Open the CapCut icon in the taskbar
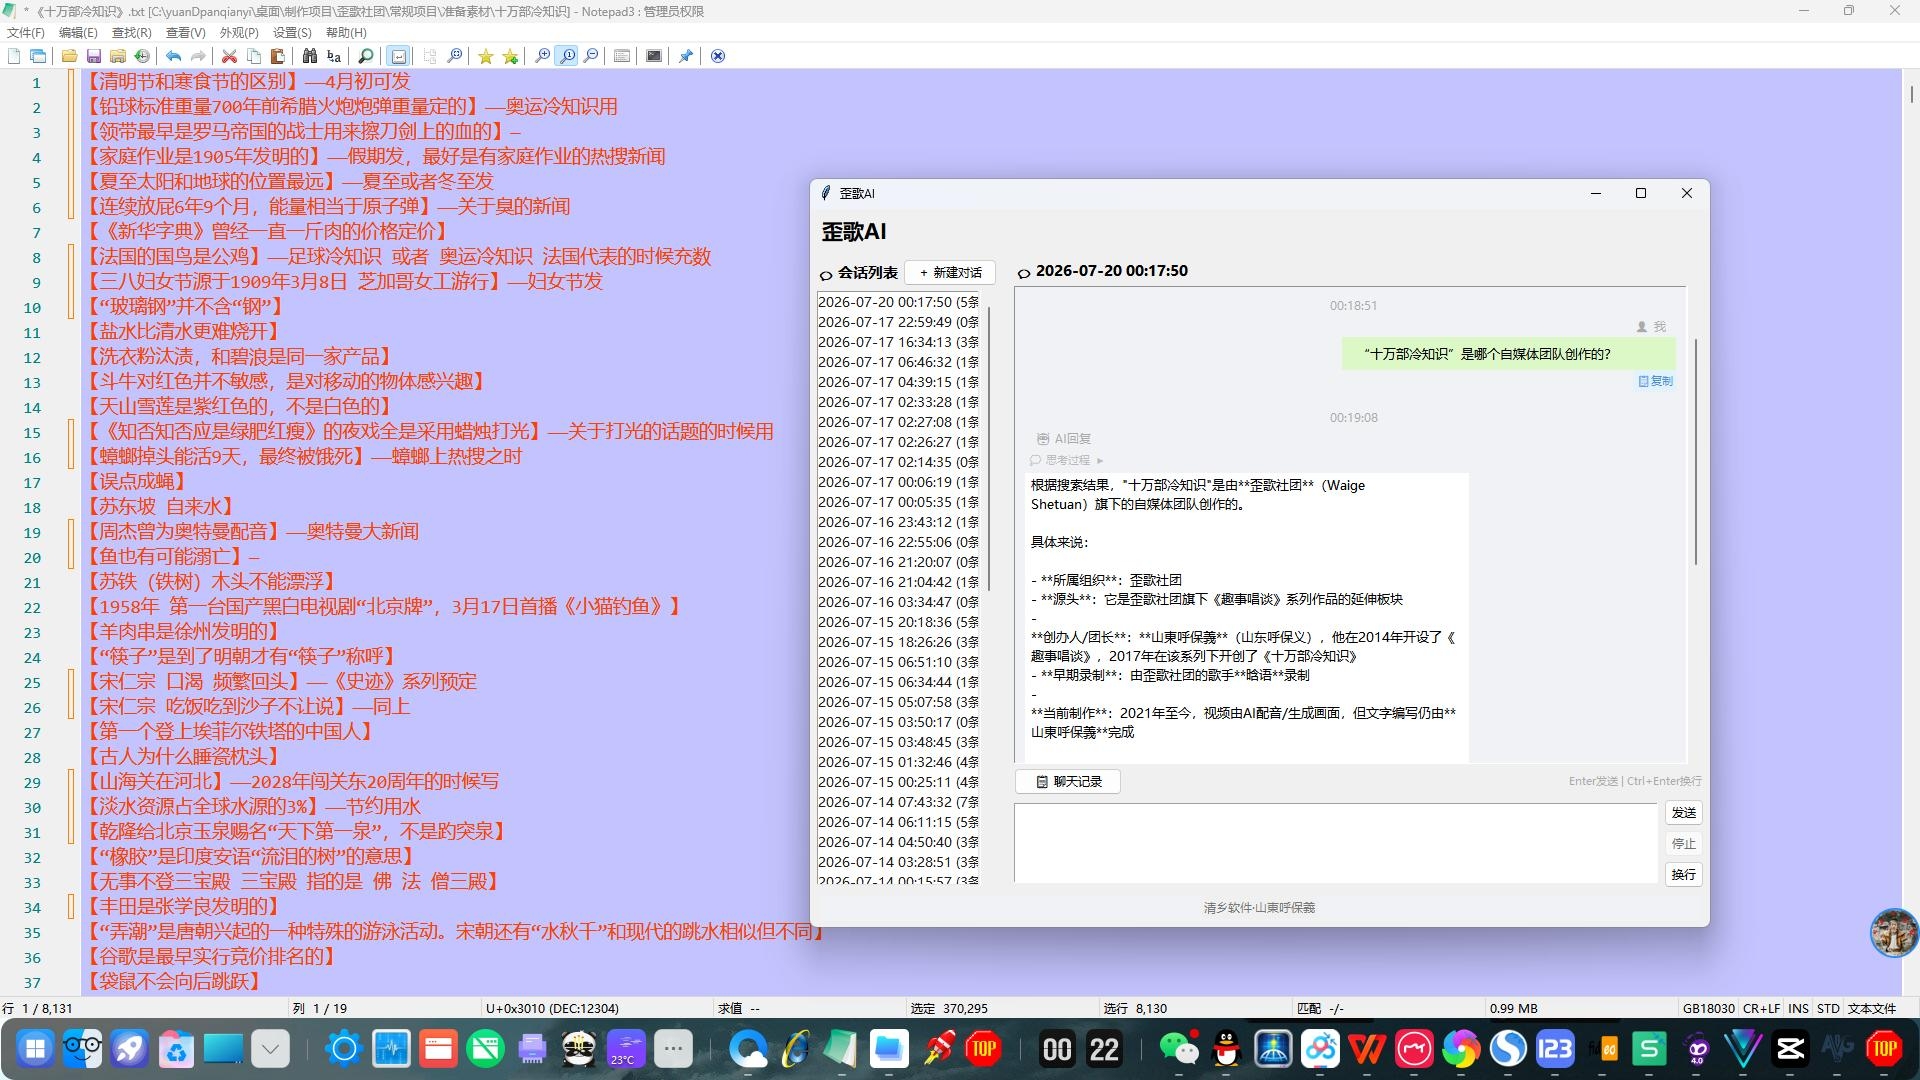 point(1790,1049)
